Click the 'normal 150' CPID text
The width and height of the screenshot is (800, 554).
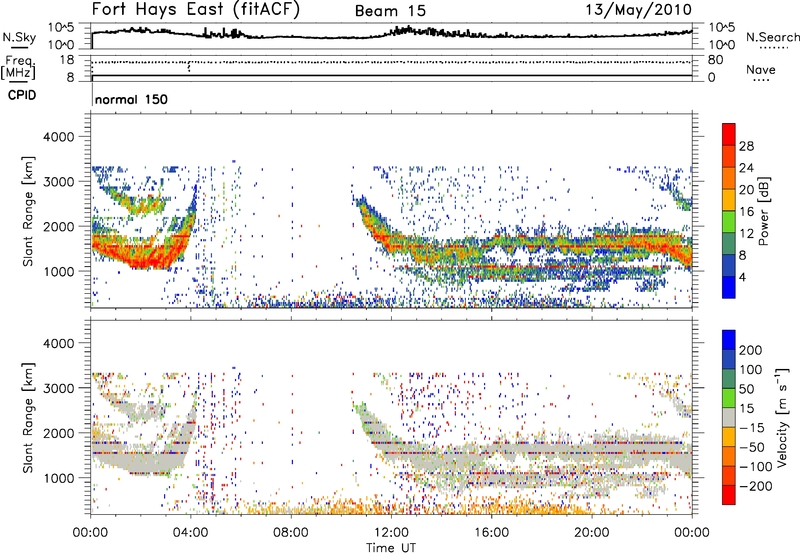[131, 99]
